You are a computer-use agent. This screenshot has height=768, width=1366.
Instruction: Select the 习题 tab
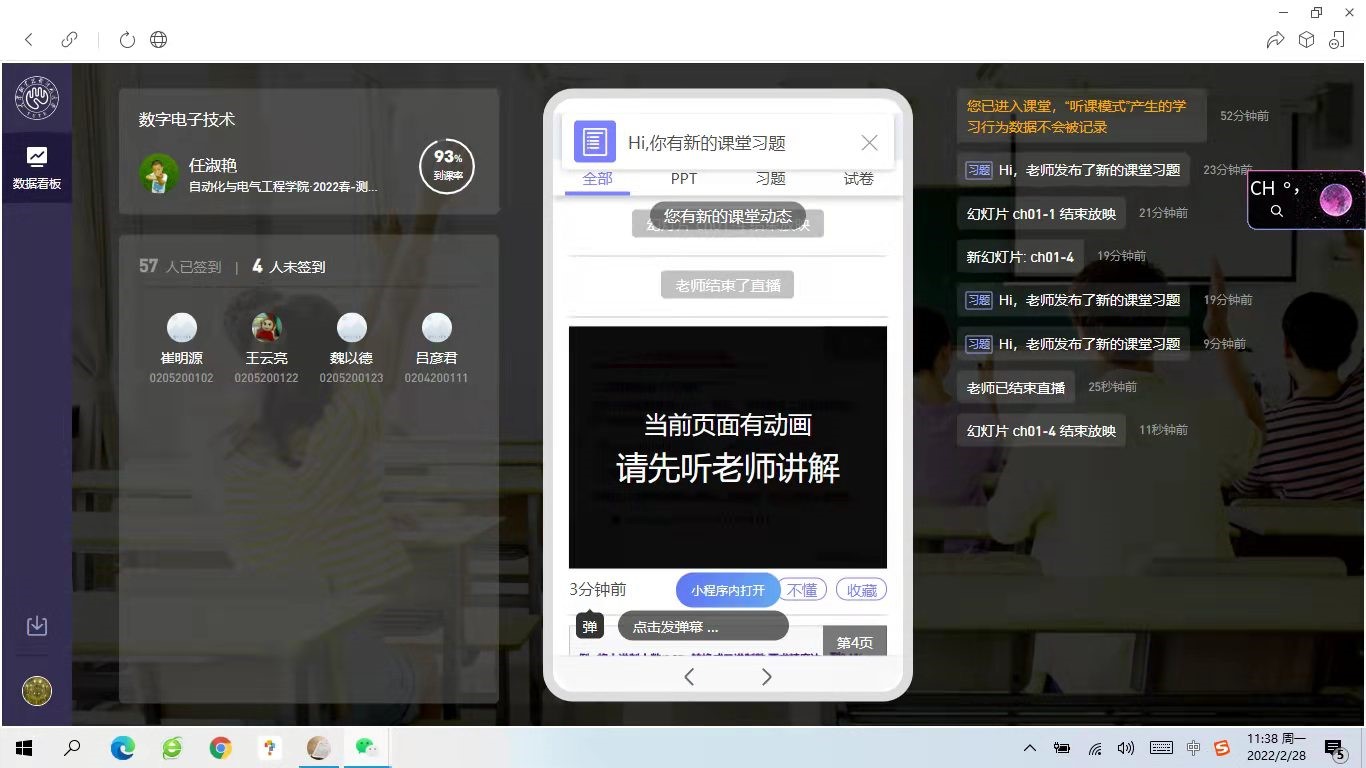pyautogui.click(x=770, y=179)
